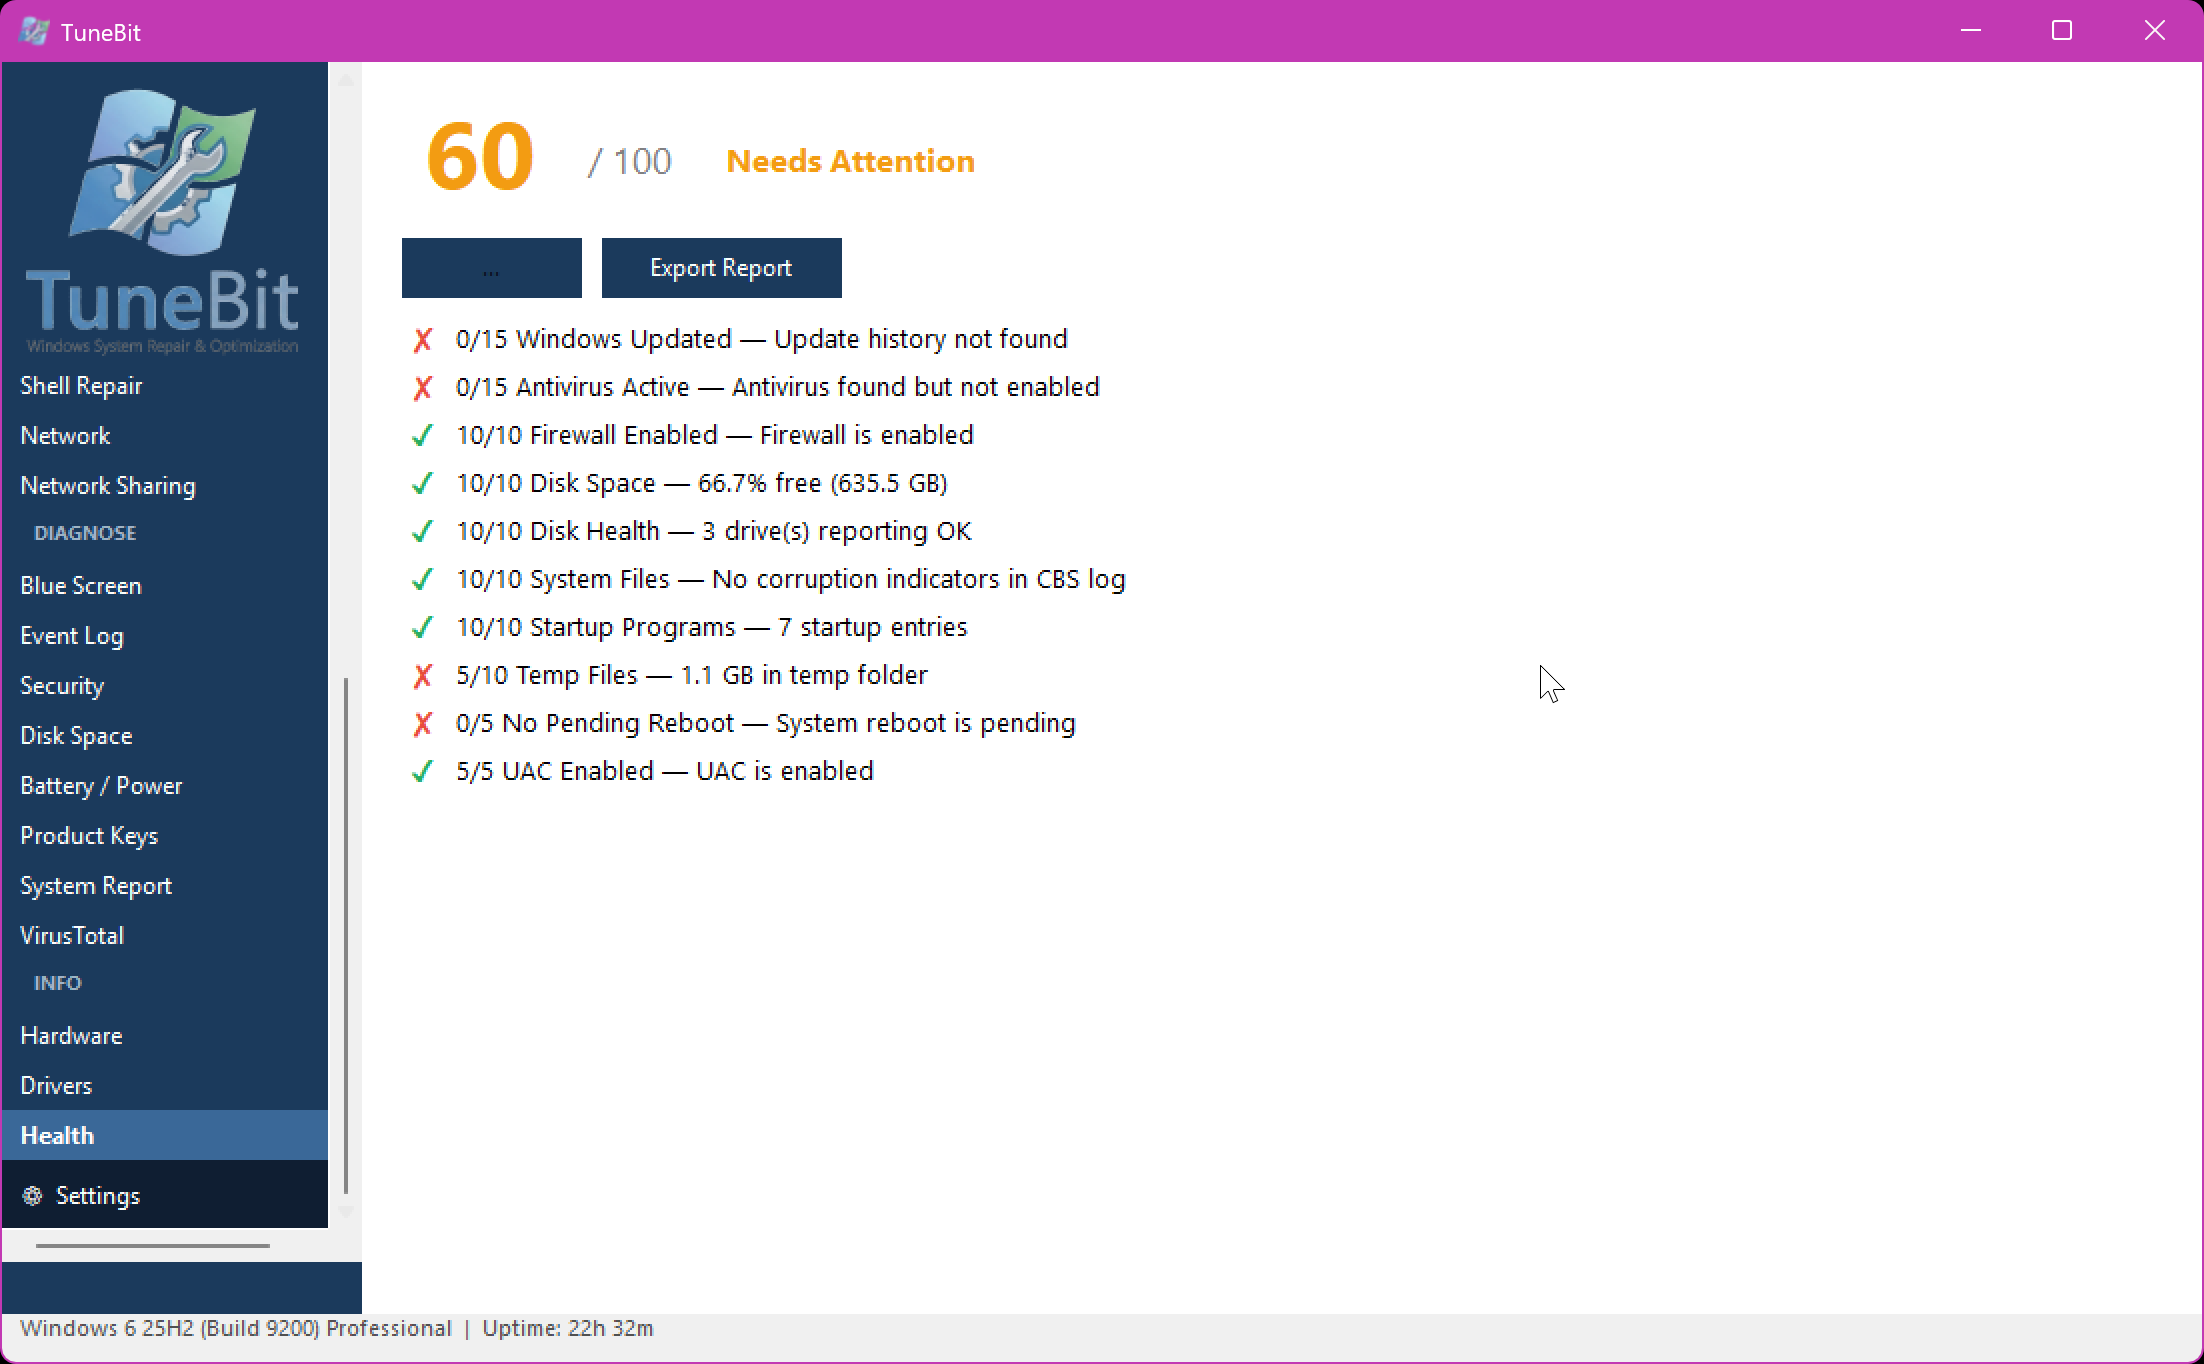Click the green check beside Disk Space
2204x1364 pixels.
[x=422, y=484]
